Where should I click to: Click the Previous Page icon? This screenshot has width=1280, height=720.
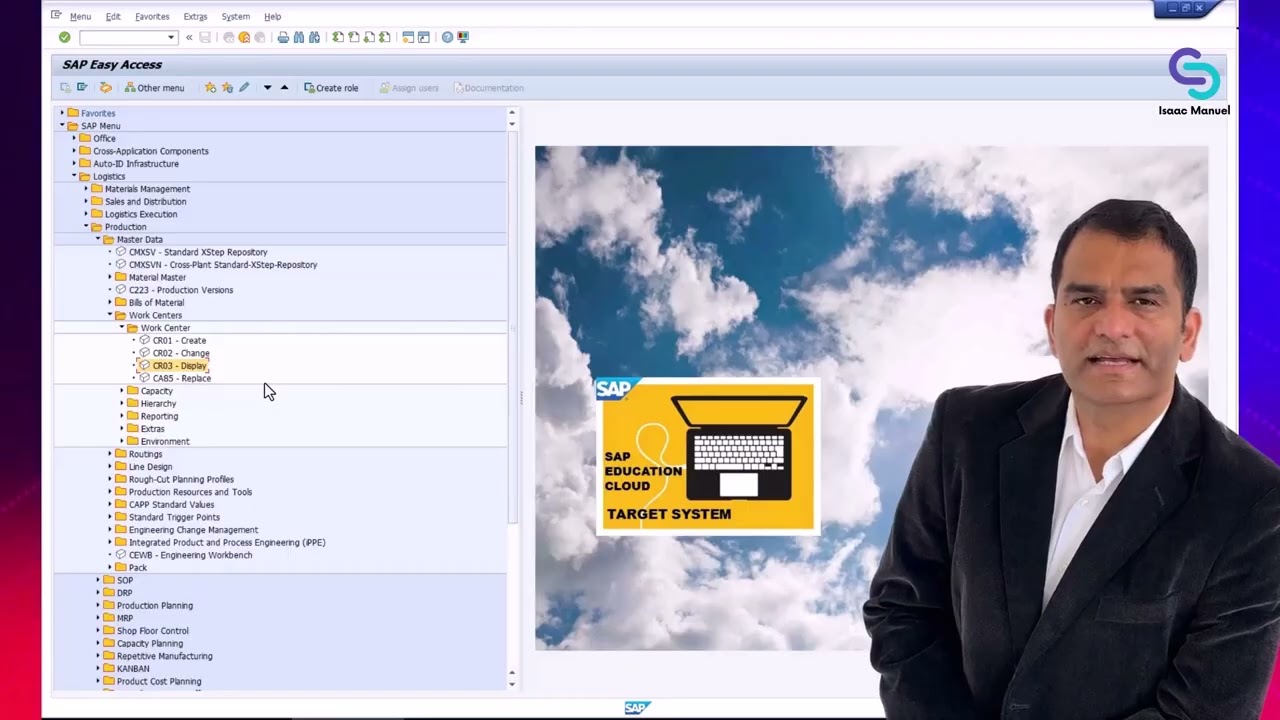353,37
